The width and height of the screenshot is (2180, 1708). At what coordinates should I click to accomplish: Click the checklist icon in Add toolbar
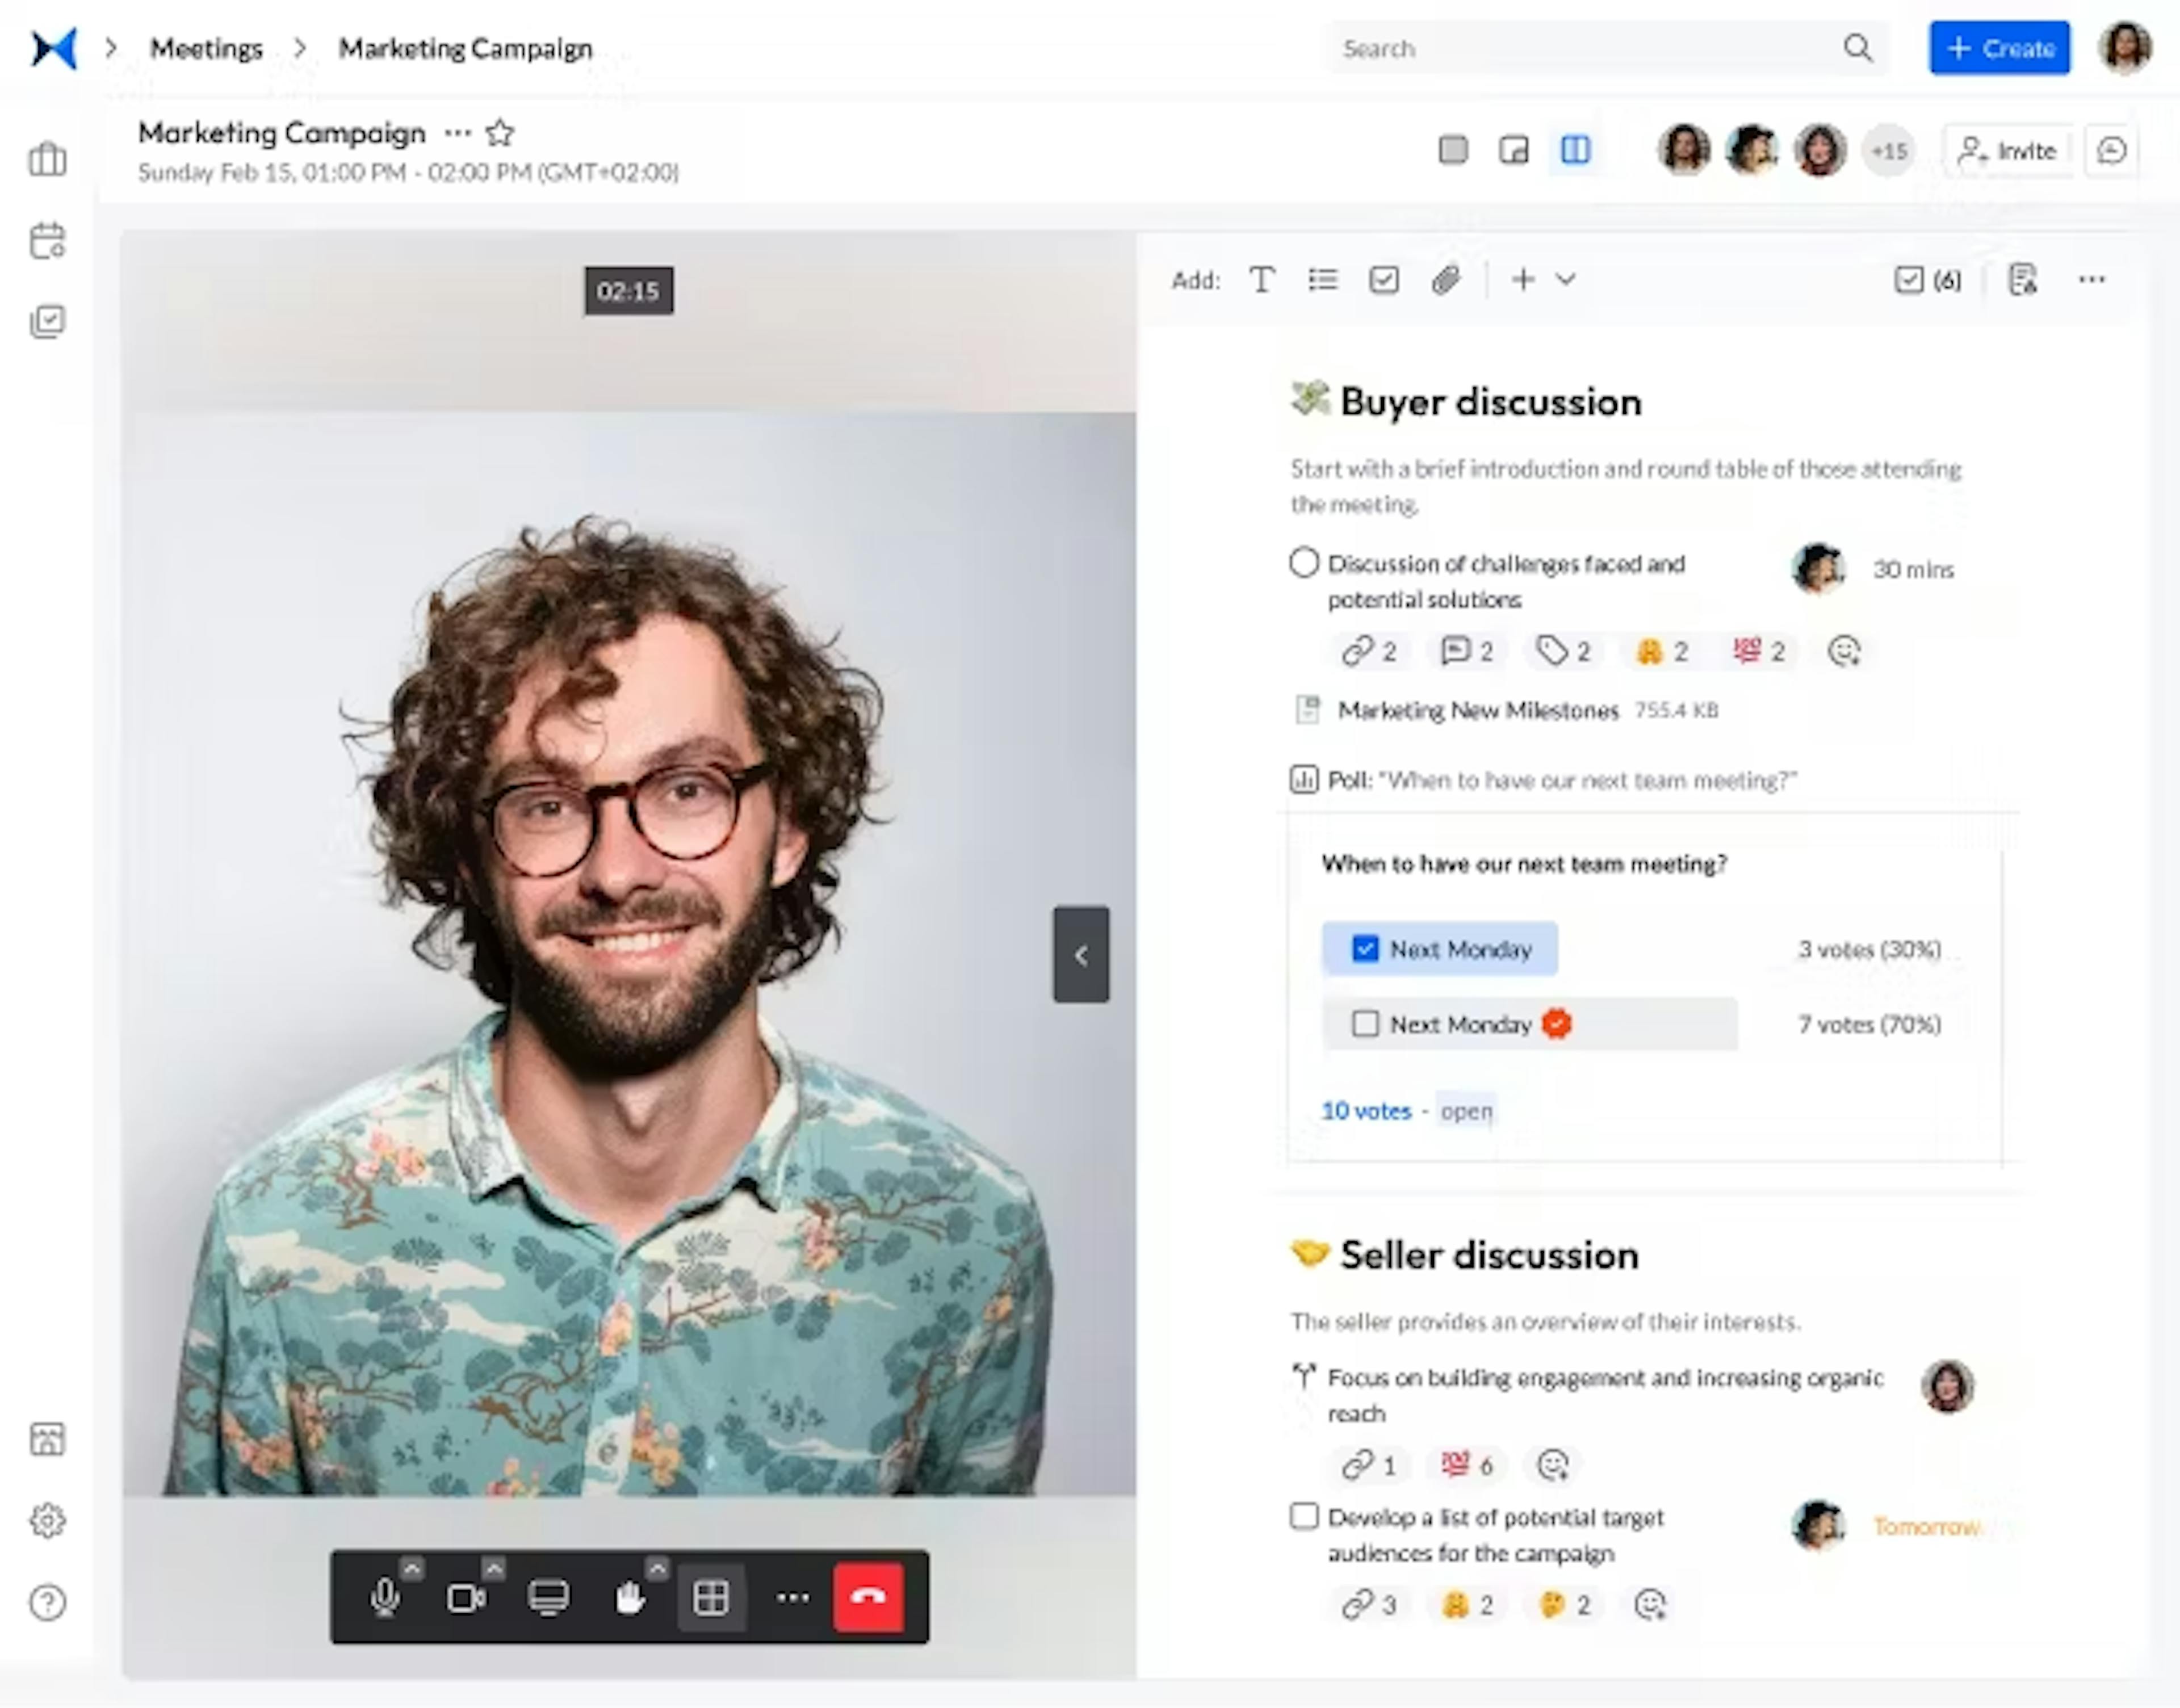pyautogui.click(x=1382, y=280)
